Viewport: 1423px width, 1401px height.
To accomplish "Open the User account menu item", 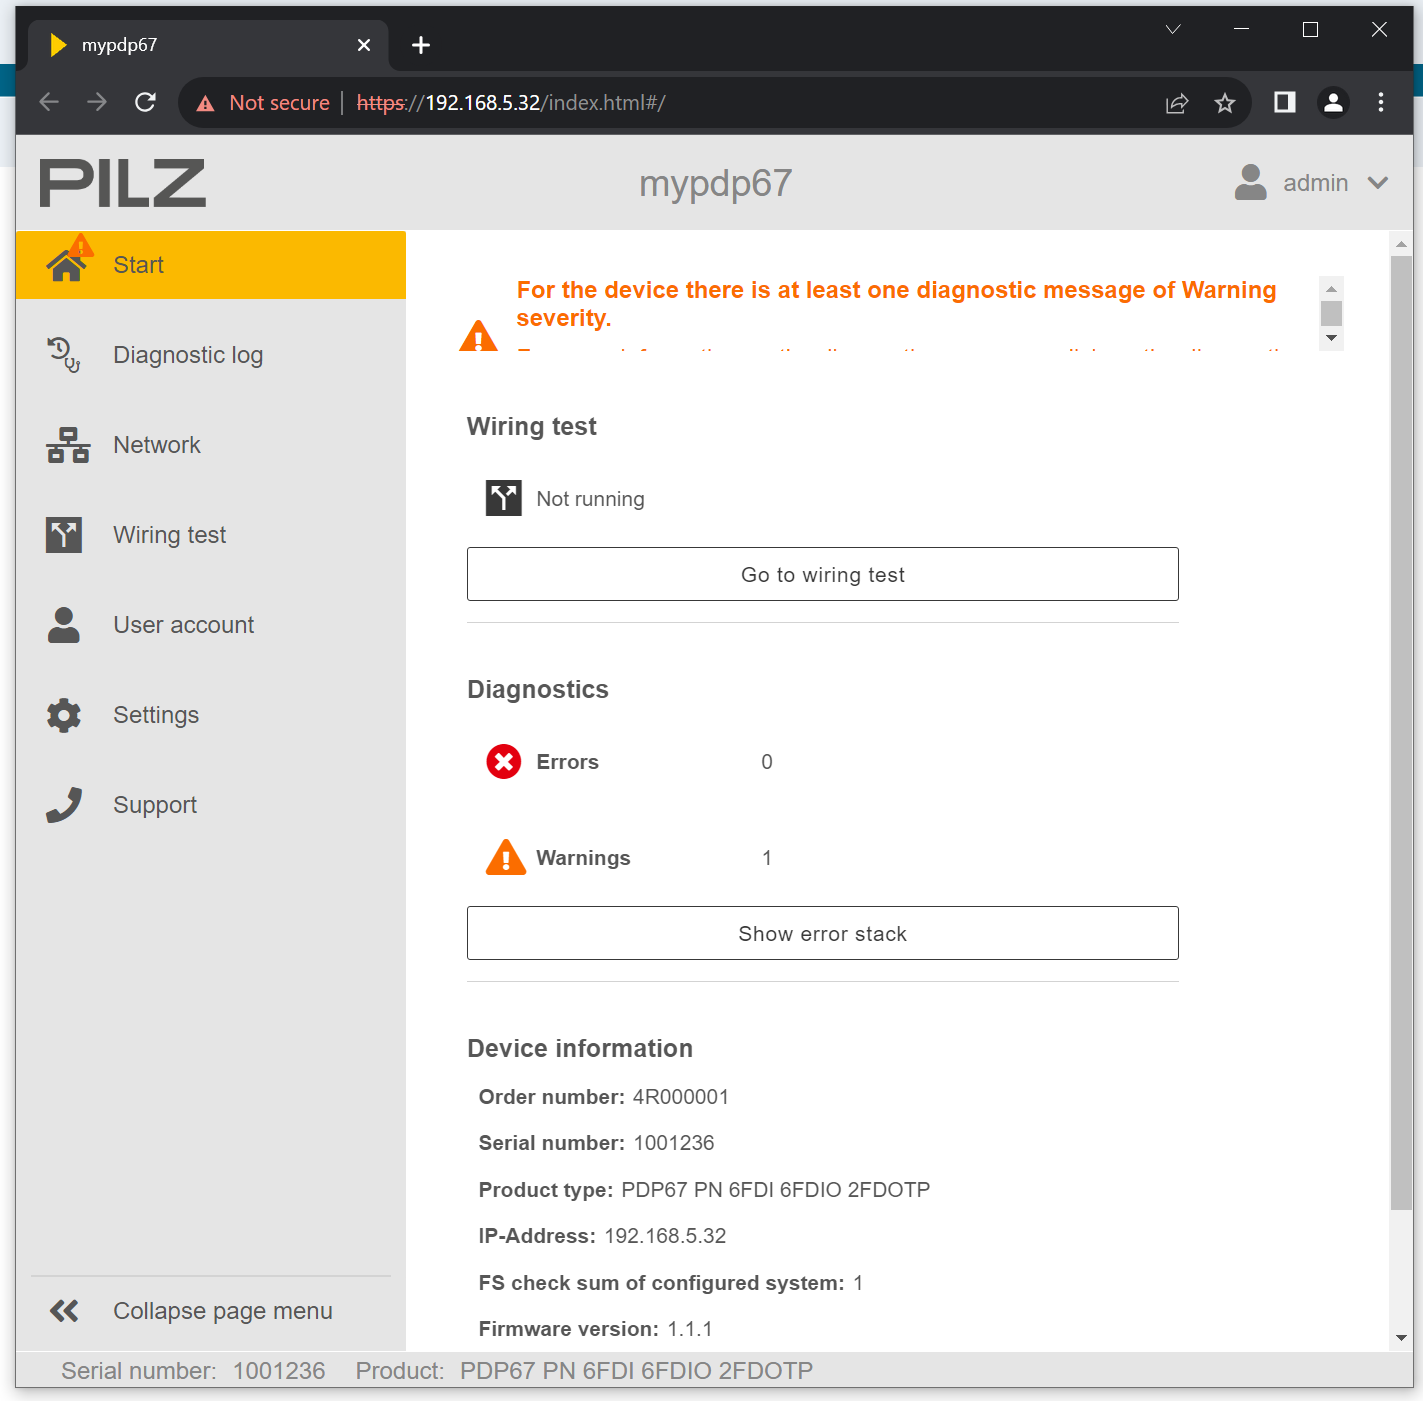I will pos(211,625).
